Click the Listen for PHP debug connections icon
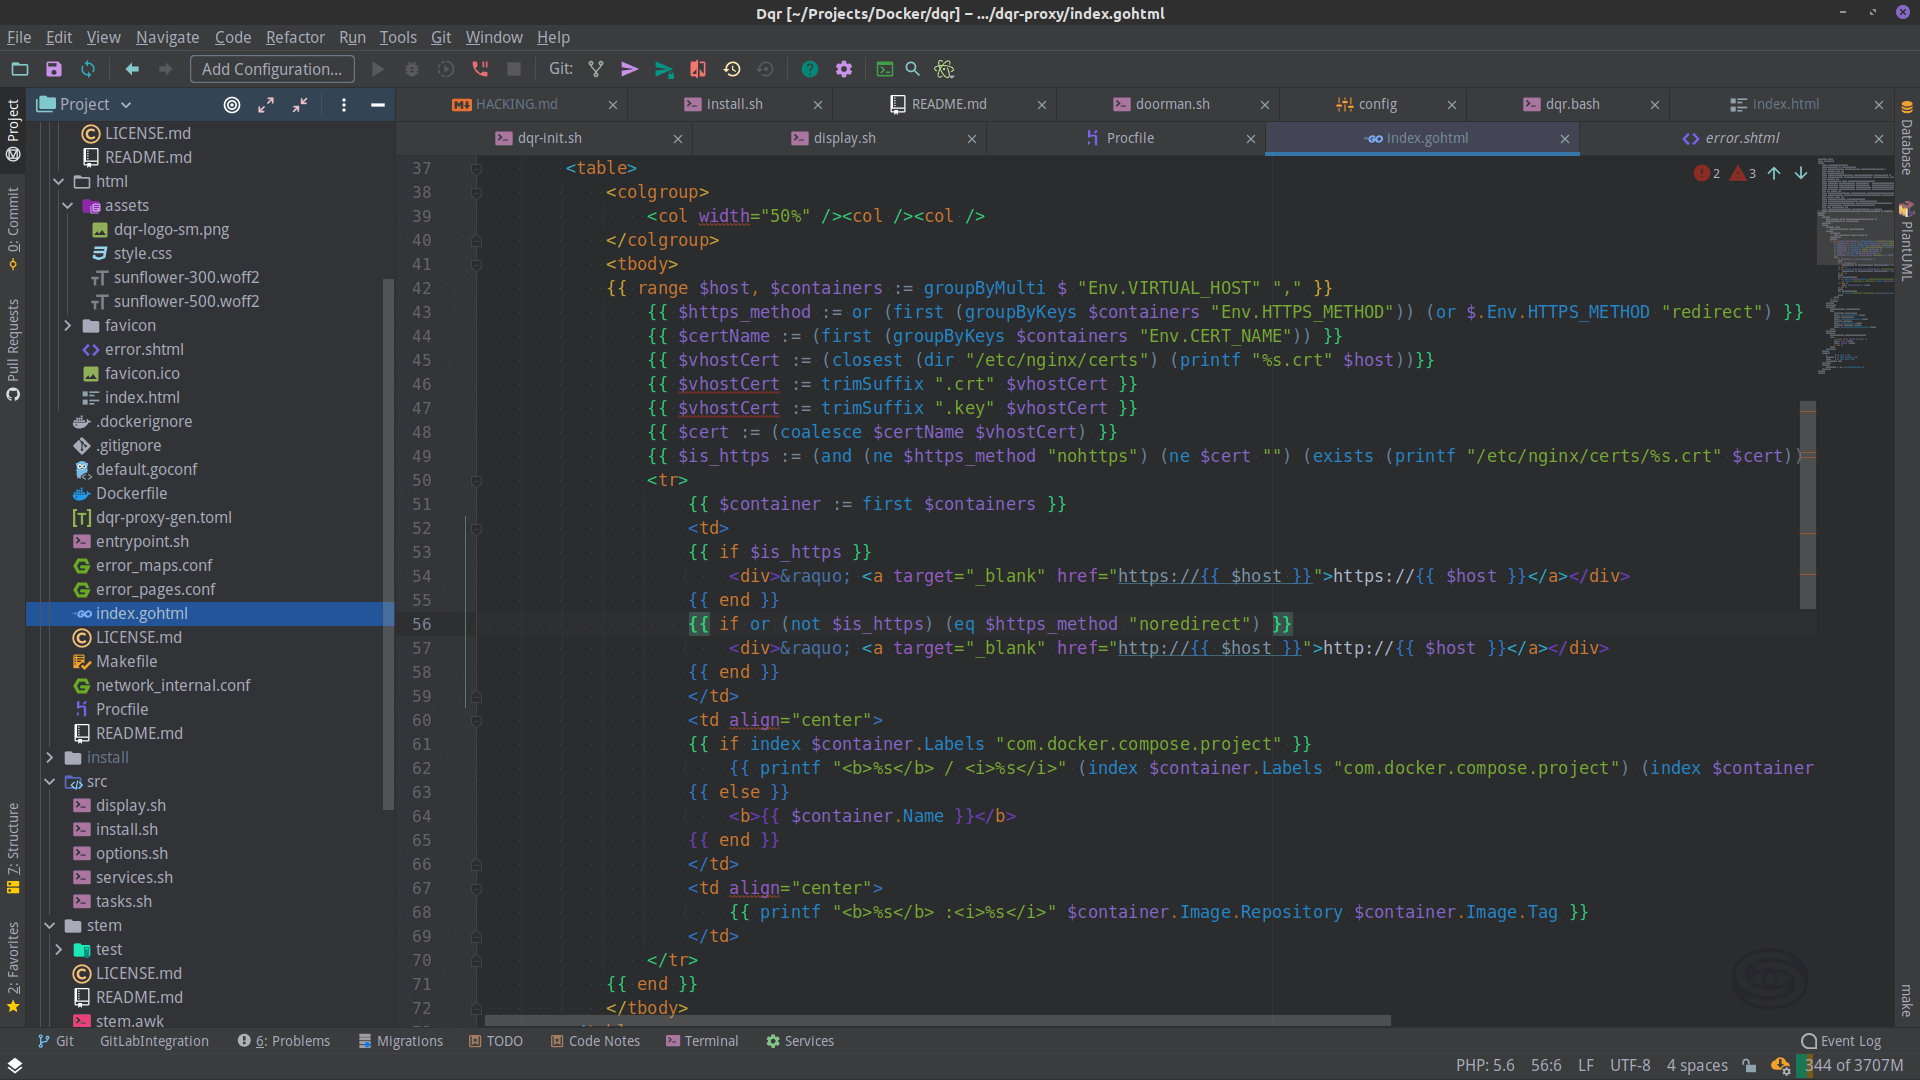This screenshot has height=1080, width=1920. pyautogui.click(x=480, y=69)
